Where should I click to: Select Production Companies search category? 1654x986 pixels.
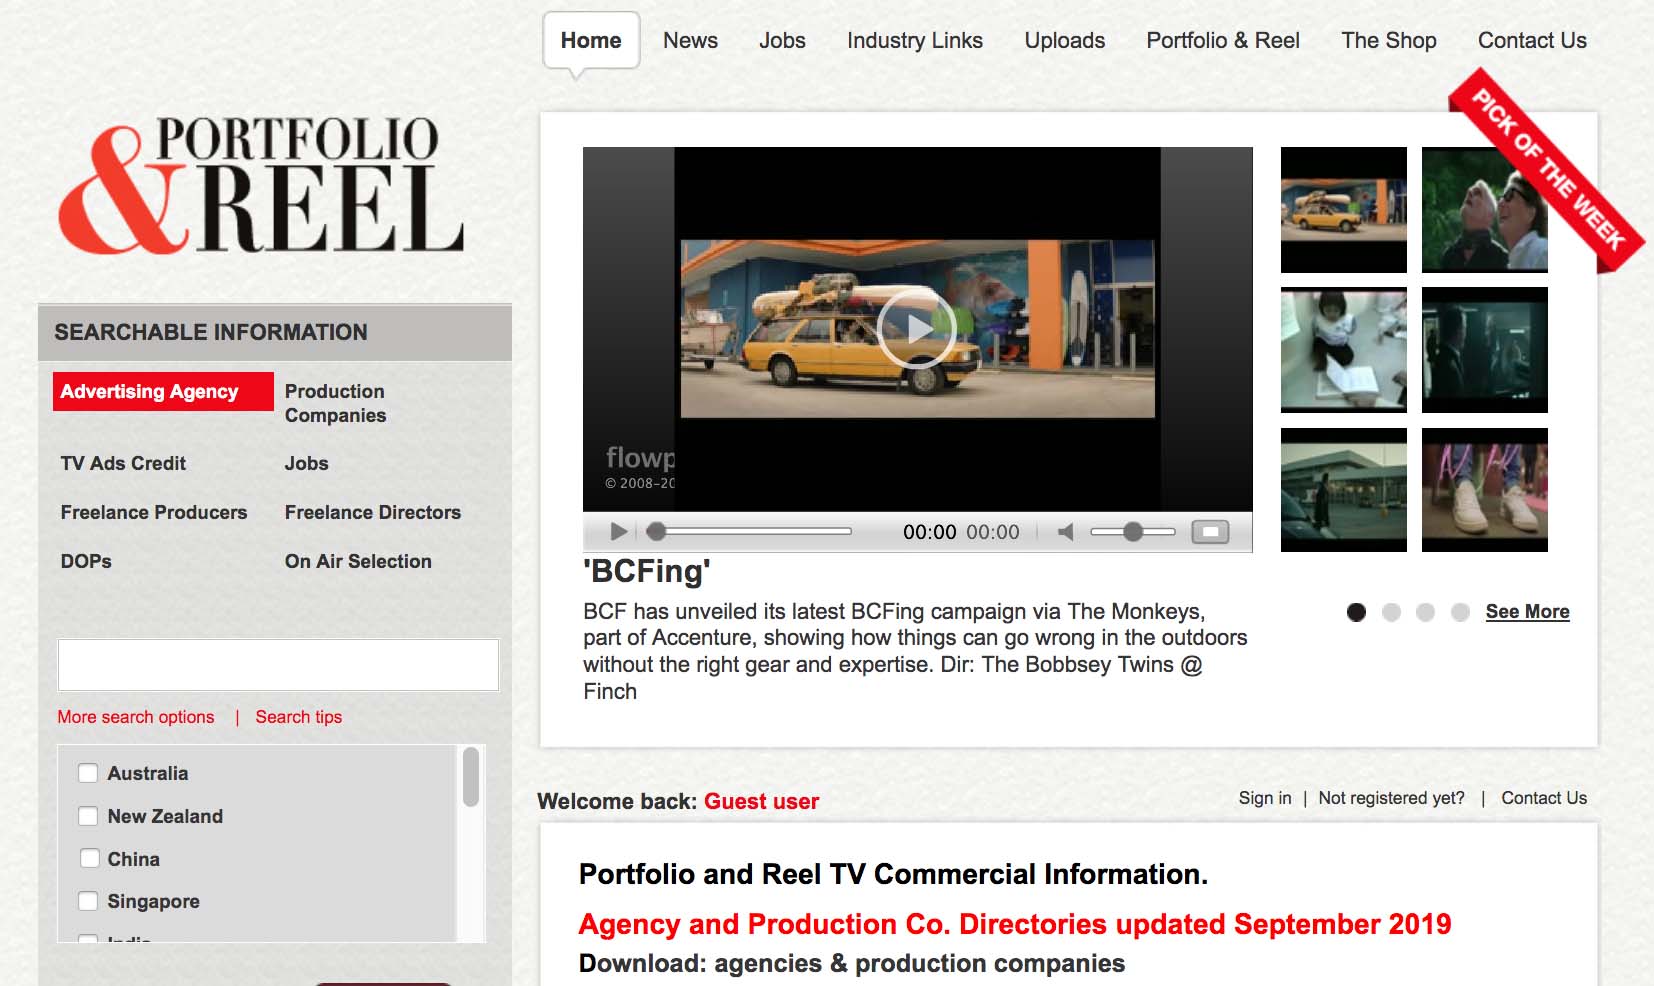[335, 403]
